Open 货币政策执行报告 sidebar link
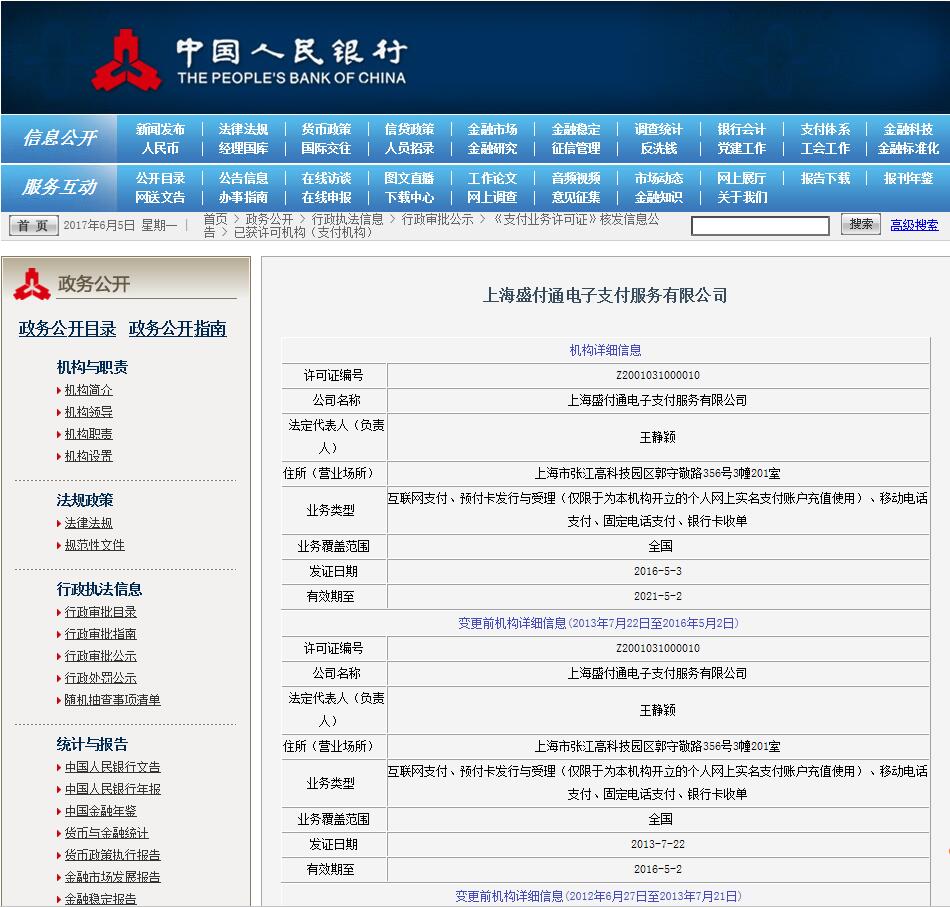 pyautogui.click(x=113, y=855)
